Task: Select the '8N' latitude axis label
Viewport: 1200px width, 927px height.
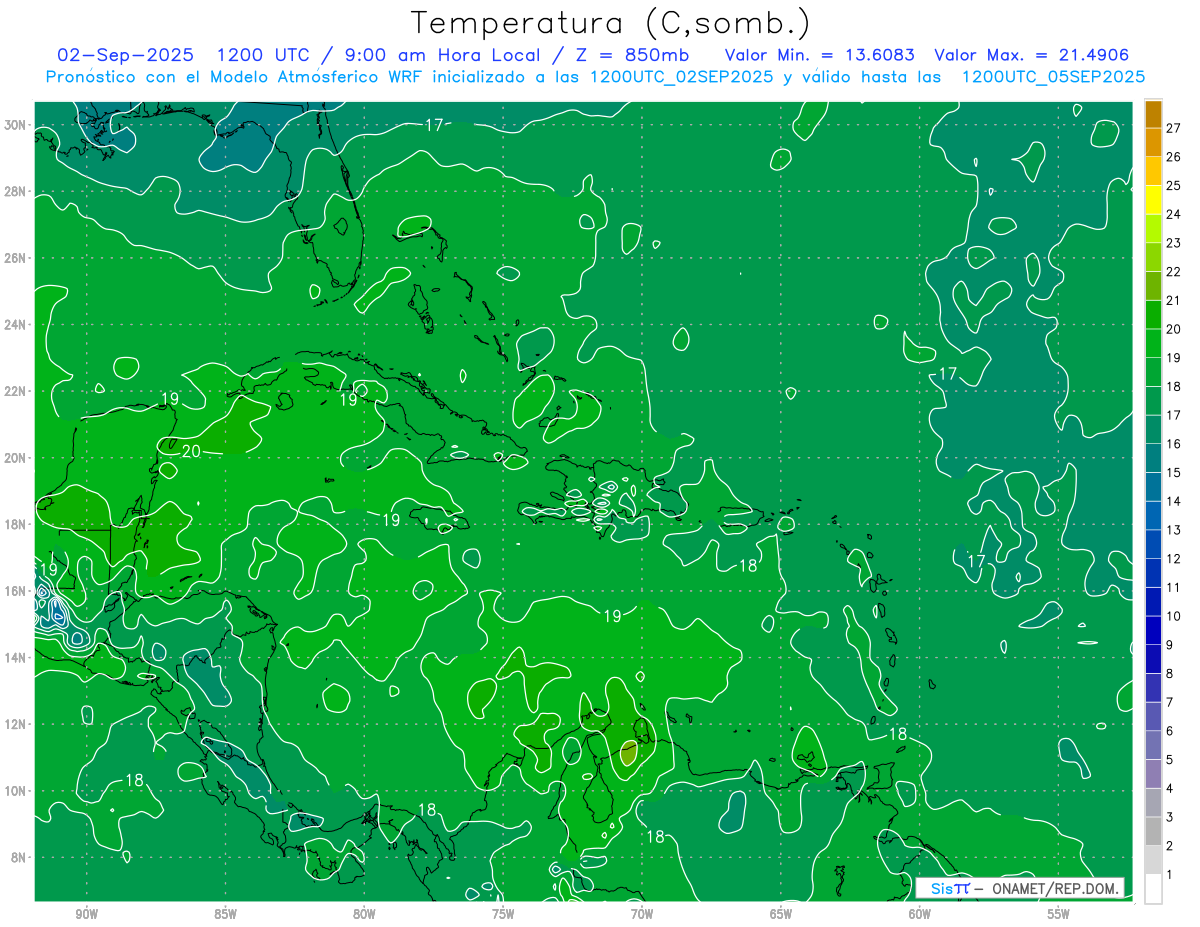Action: 20,857
